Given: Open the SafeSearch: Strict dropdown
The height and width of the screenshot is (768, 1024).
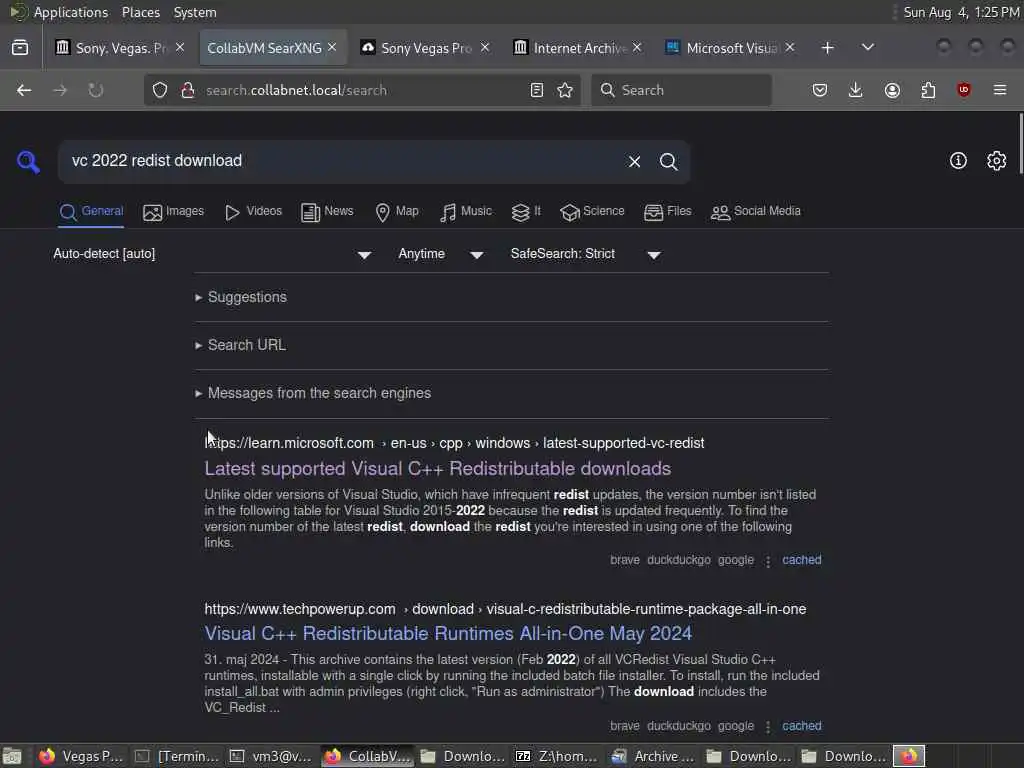Looking at the screenshot, I should (586, 254).
